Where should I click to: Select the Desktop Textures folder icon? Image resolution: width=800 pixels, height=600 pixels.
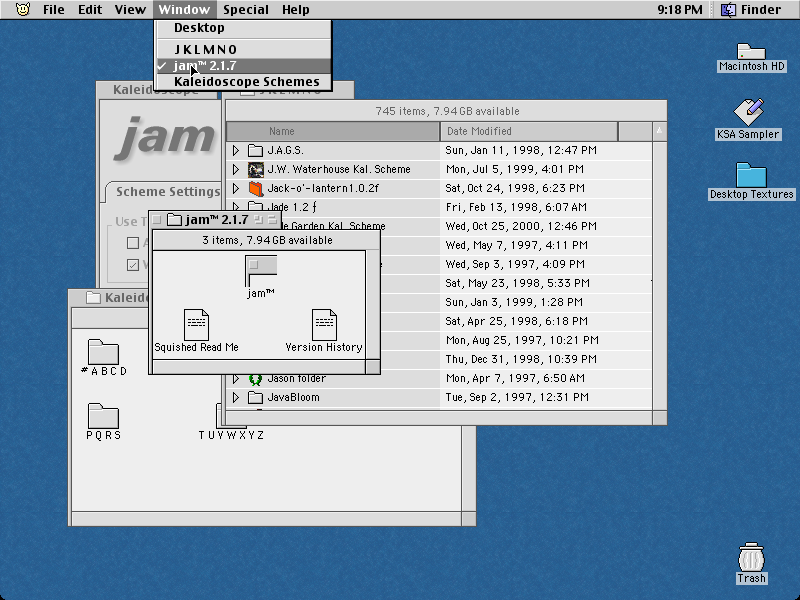[751, 175]
